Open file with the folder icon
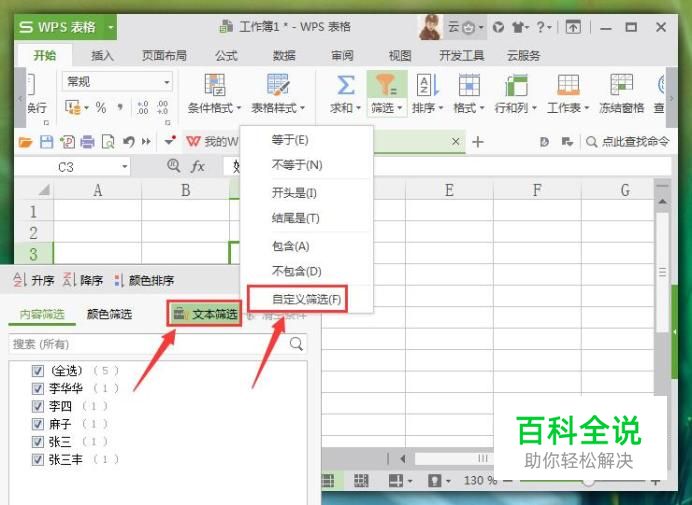 [26, 142]
